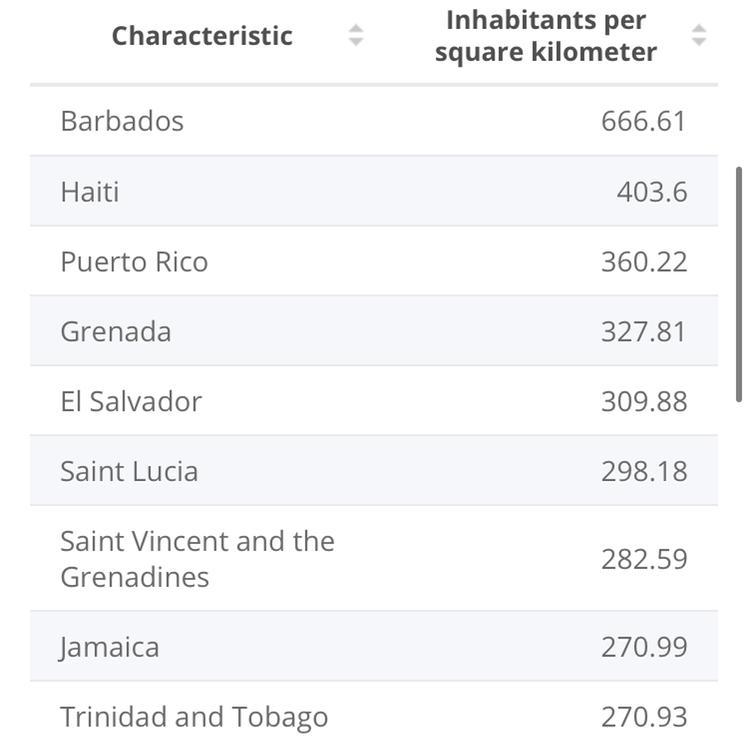Select the Jamaica row
This screenshot has height=748, width=748.
click(x=374, y=646)
